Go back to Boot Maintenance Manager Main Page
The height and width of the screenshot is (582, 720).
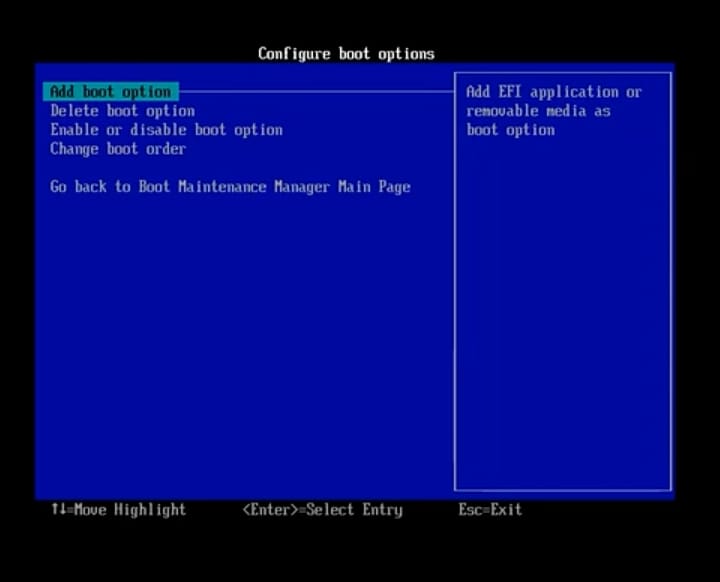coord(230,187)
